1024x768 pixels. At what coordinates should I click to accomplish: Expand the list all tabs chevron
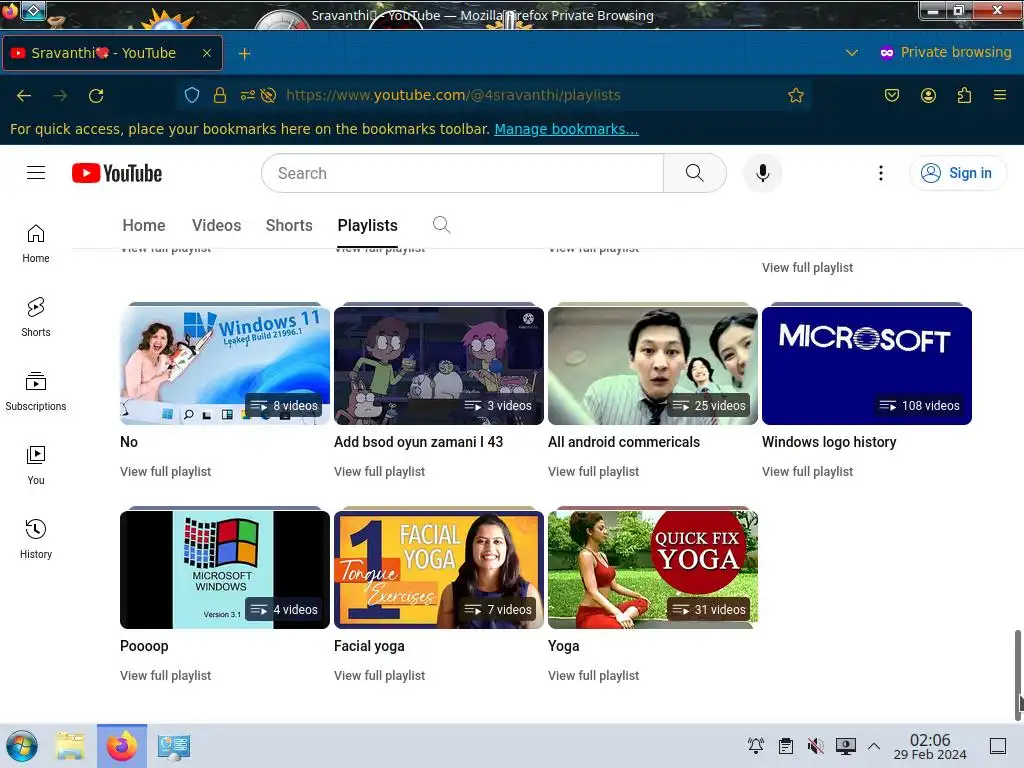pos(852,53)
